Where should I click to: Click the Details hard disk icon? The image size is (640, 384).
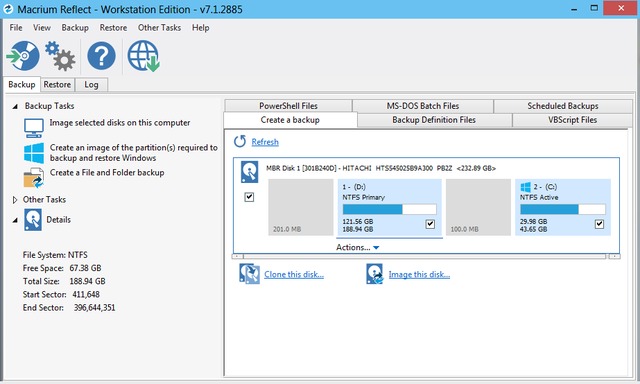(x=33, y=220)
